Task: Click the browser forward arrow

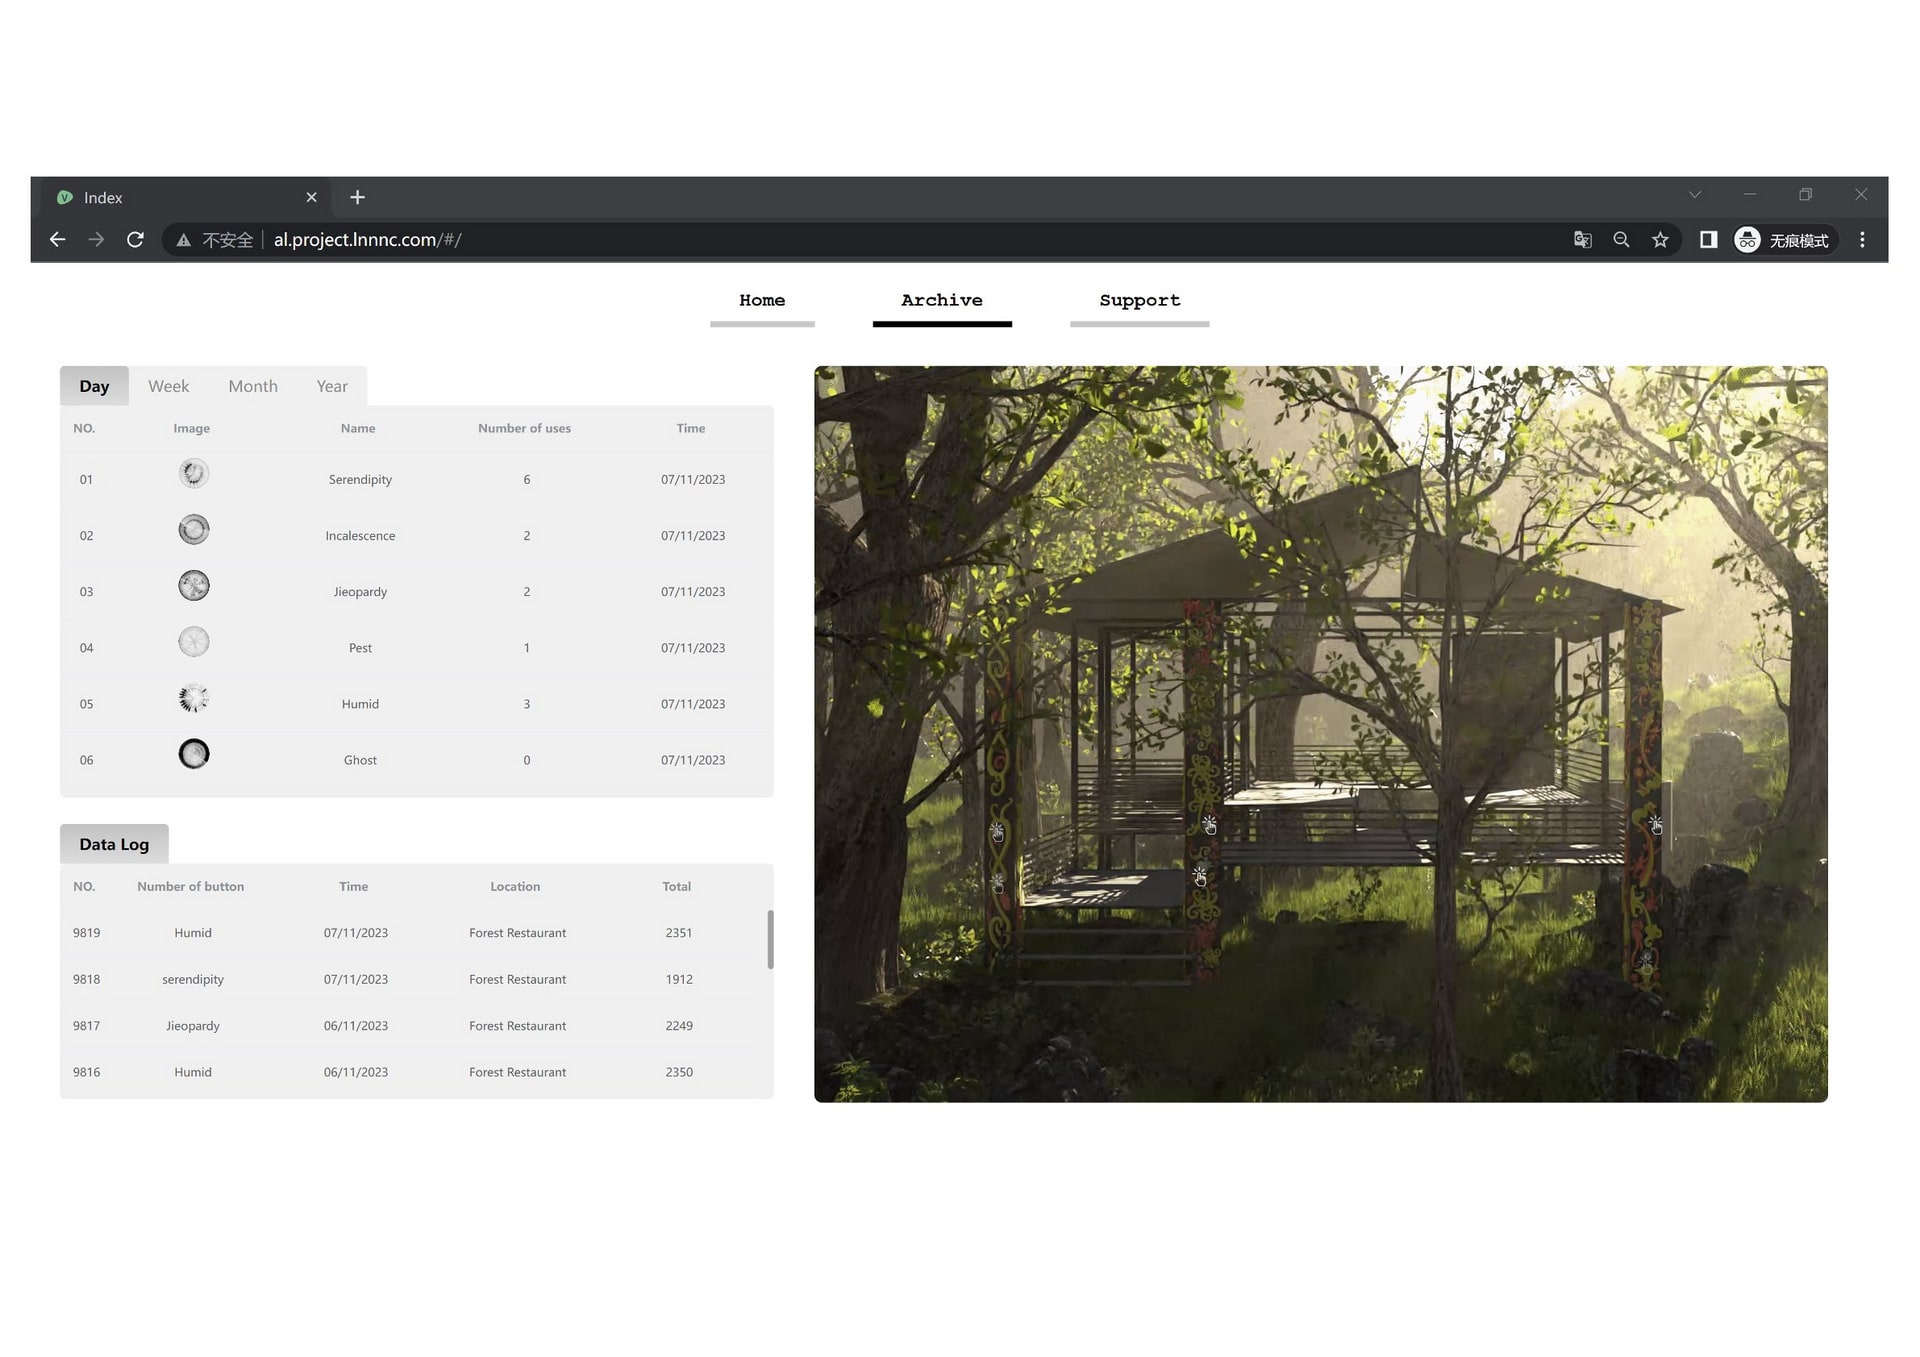Action: tap(96, 240)
